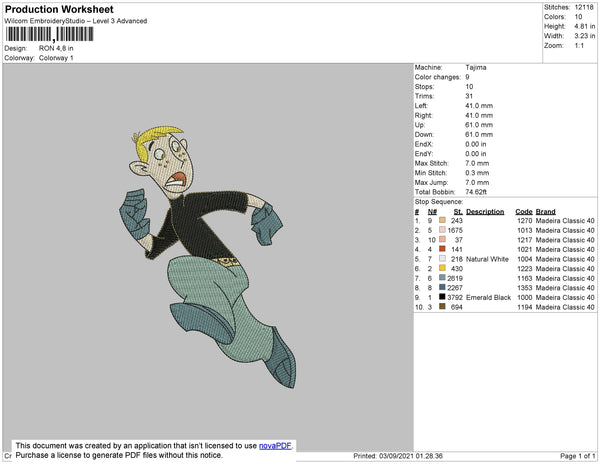
Task: Click 'Printed: 03/09/2021 01.28.36' footer text
Action: tap(398, 456)
